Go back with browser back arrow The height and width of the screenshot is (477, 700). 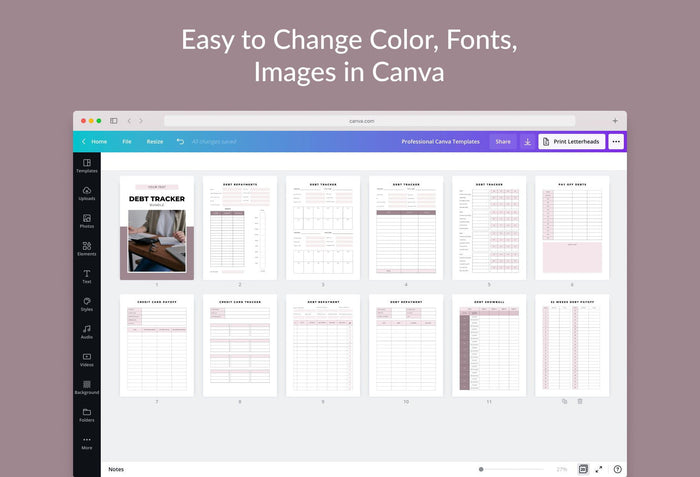point(129,121)
